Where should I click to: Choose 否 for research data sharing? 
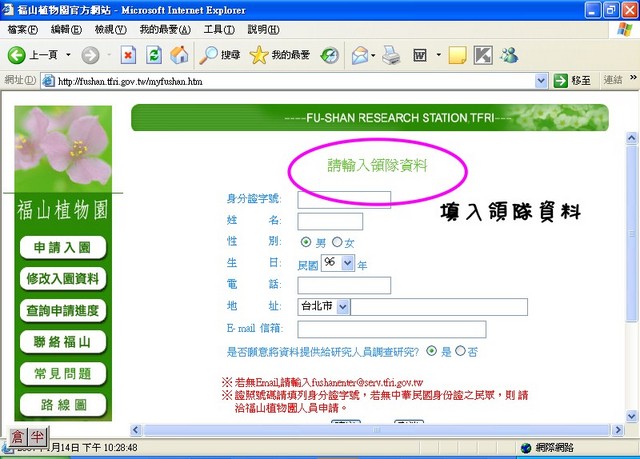pyautogui.click(x=460, y=351)
